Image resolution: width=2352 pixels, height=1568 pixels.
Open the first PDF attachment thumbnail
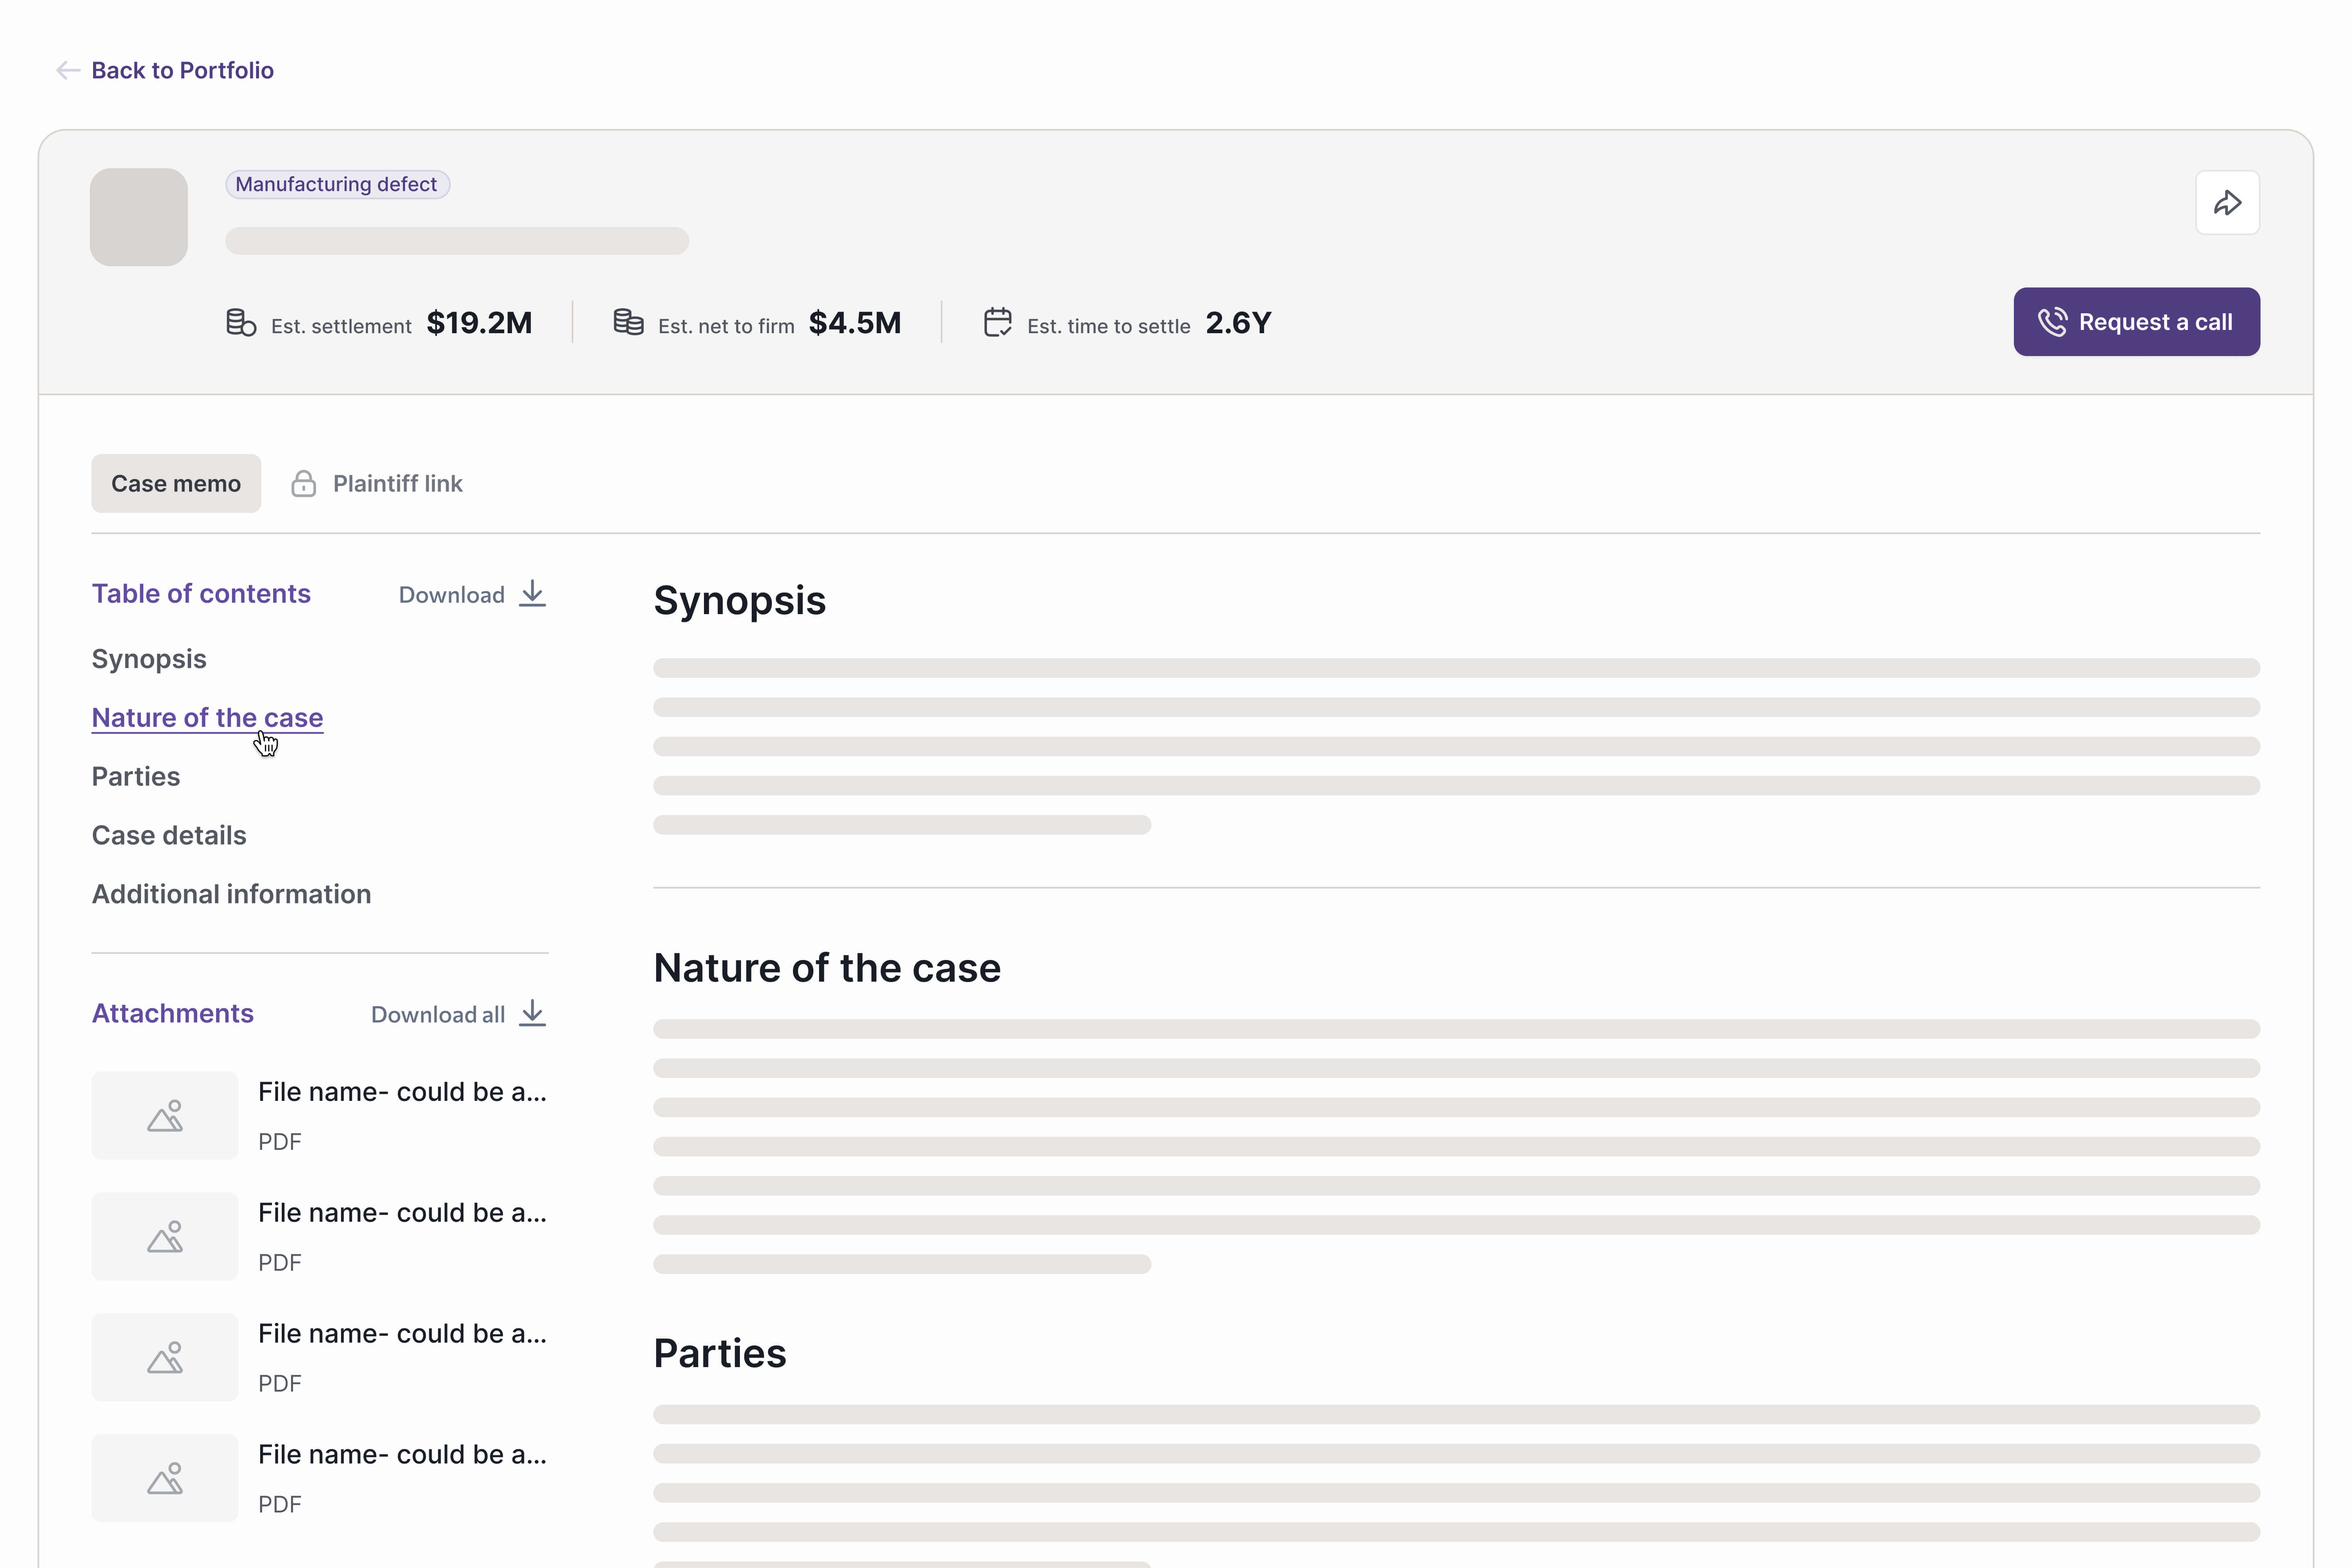point(165,1116)
